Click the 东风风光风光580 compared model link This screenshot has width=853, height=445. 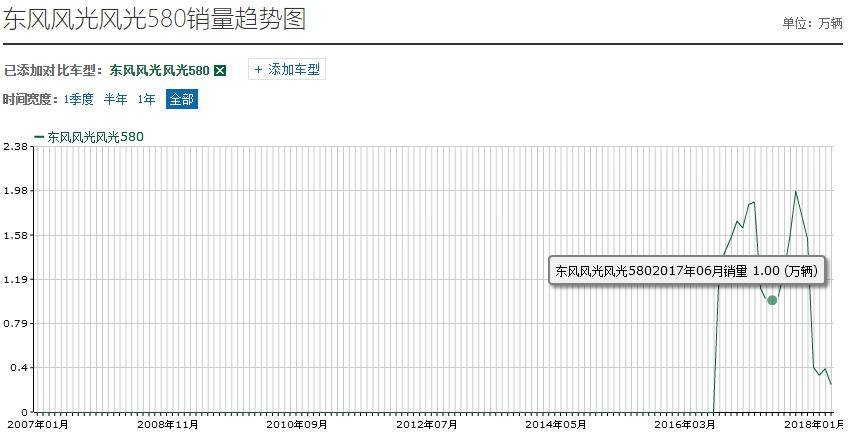[159, 71]
